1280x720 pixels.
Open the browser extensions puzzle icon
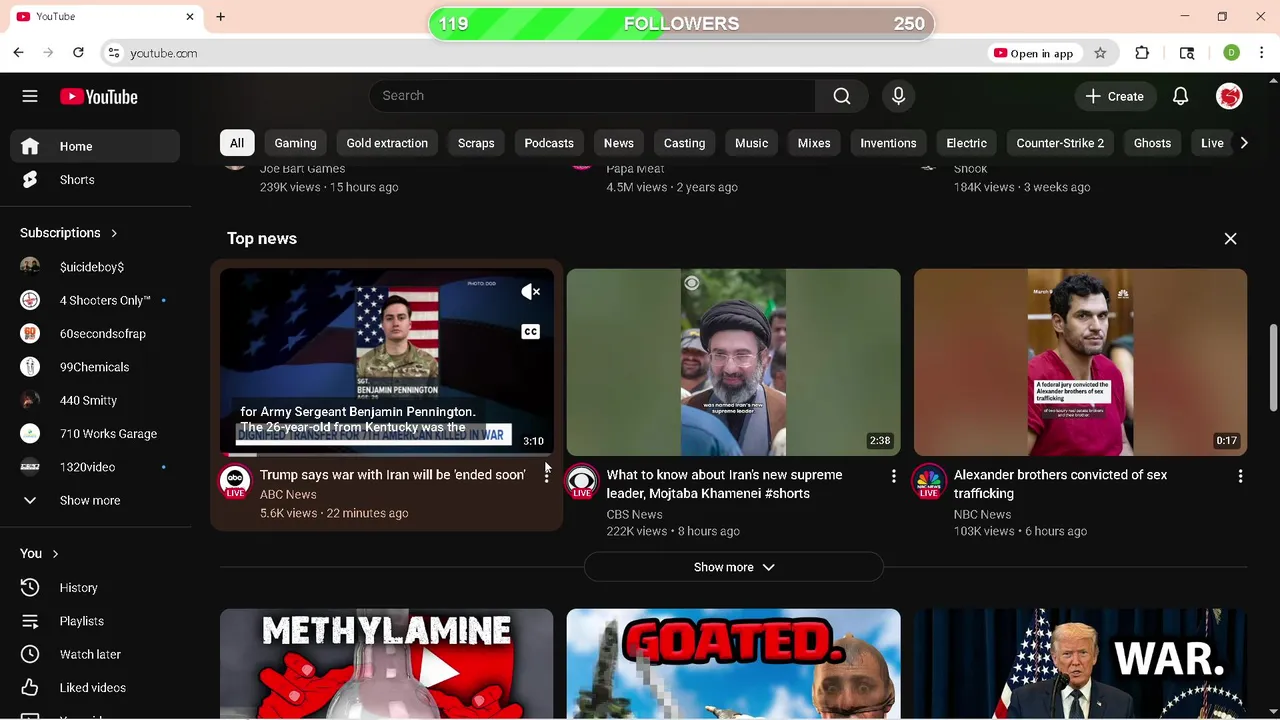1142,53
